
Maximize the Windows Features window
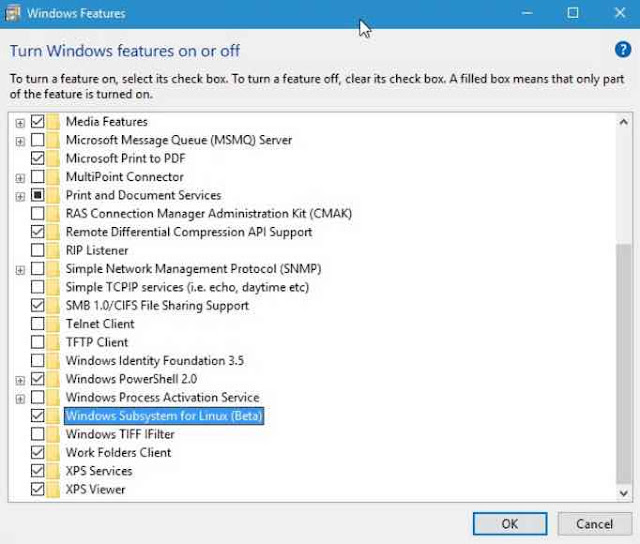click(x=573, y=13)
